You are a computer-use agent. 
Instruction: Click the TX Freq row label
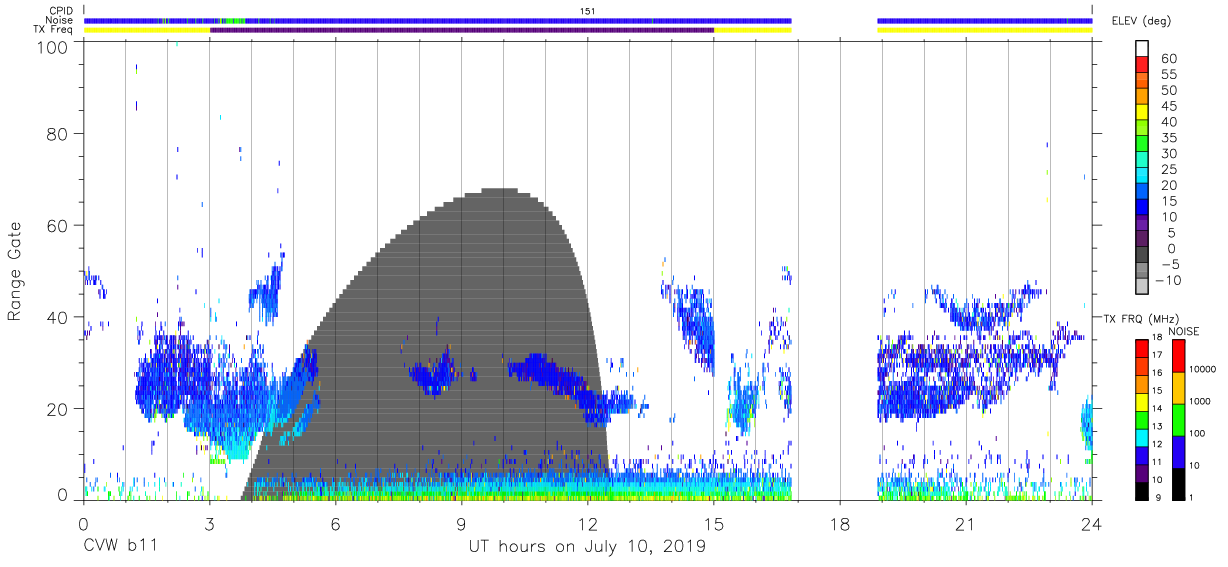tap(55, 30)
